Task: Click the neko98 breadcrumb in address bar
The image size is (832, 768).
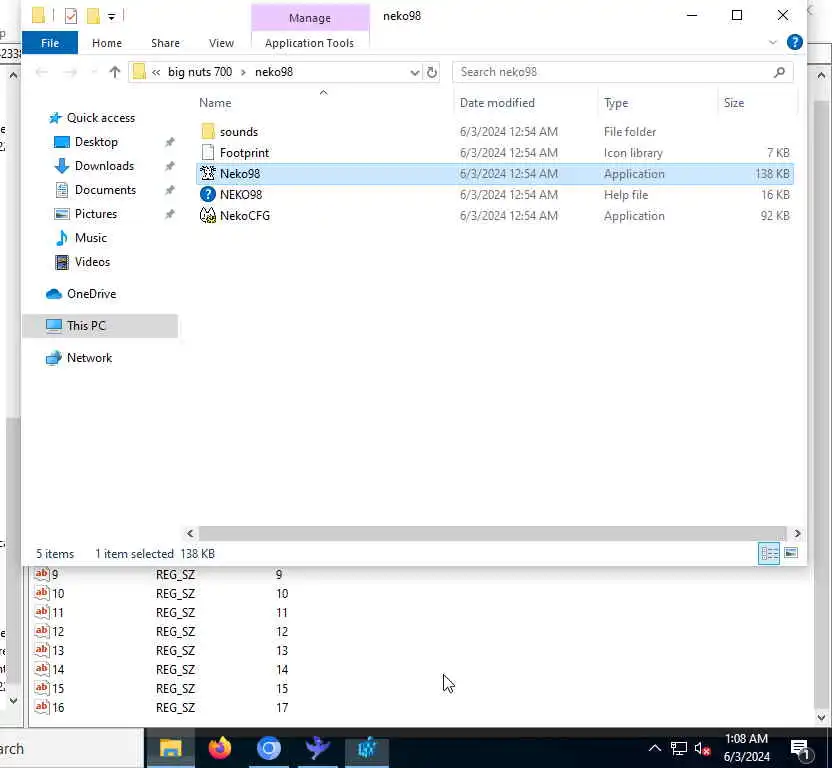Action: pos(274,72)
